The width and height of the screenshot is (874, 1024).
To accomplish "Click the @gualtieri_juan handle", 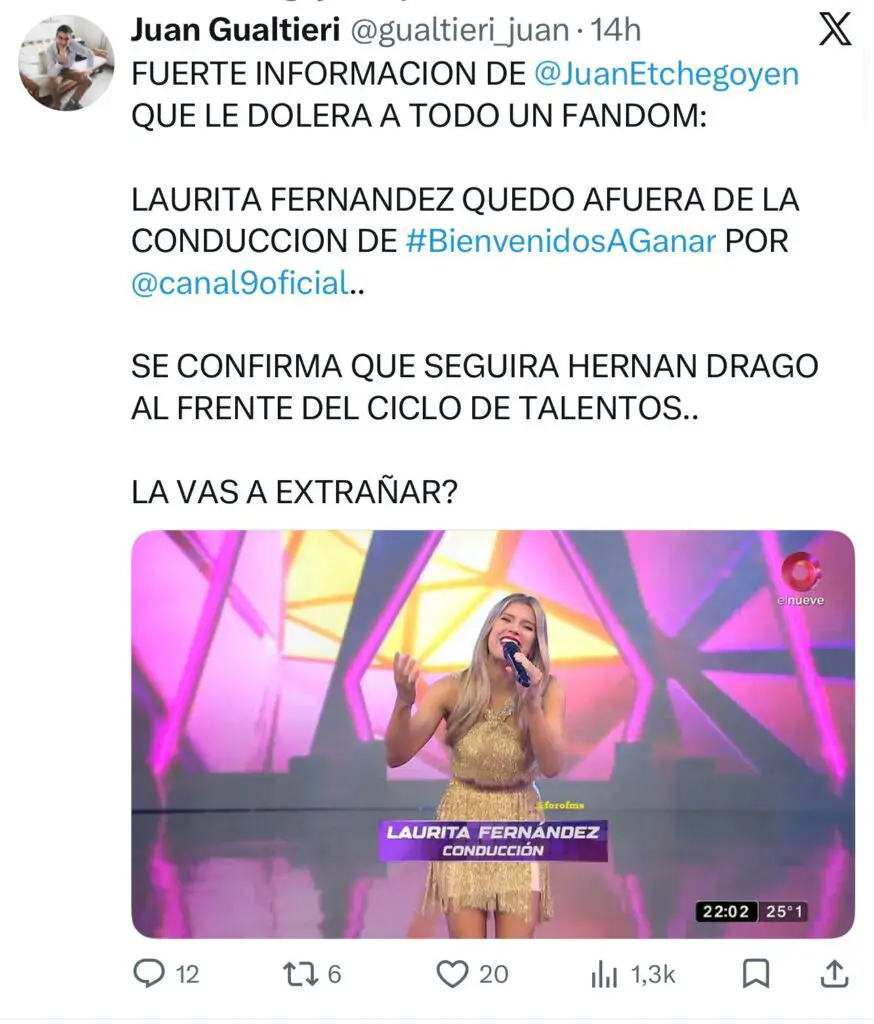I will tap(461, 31).
